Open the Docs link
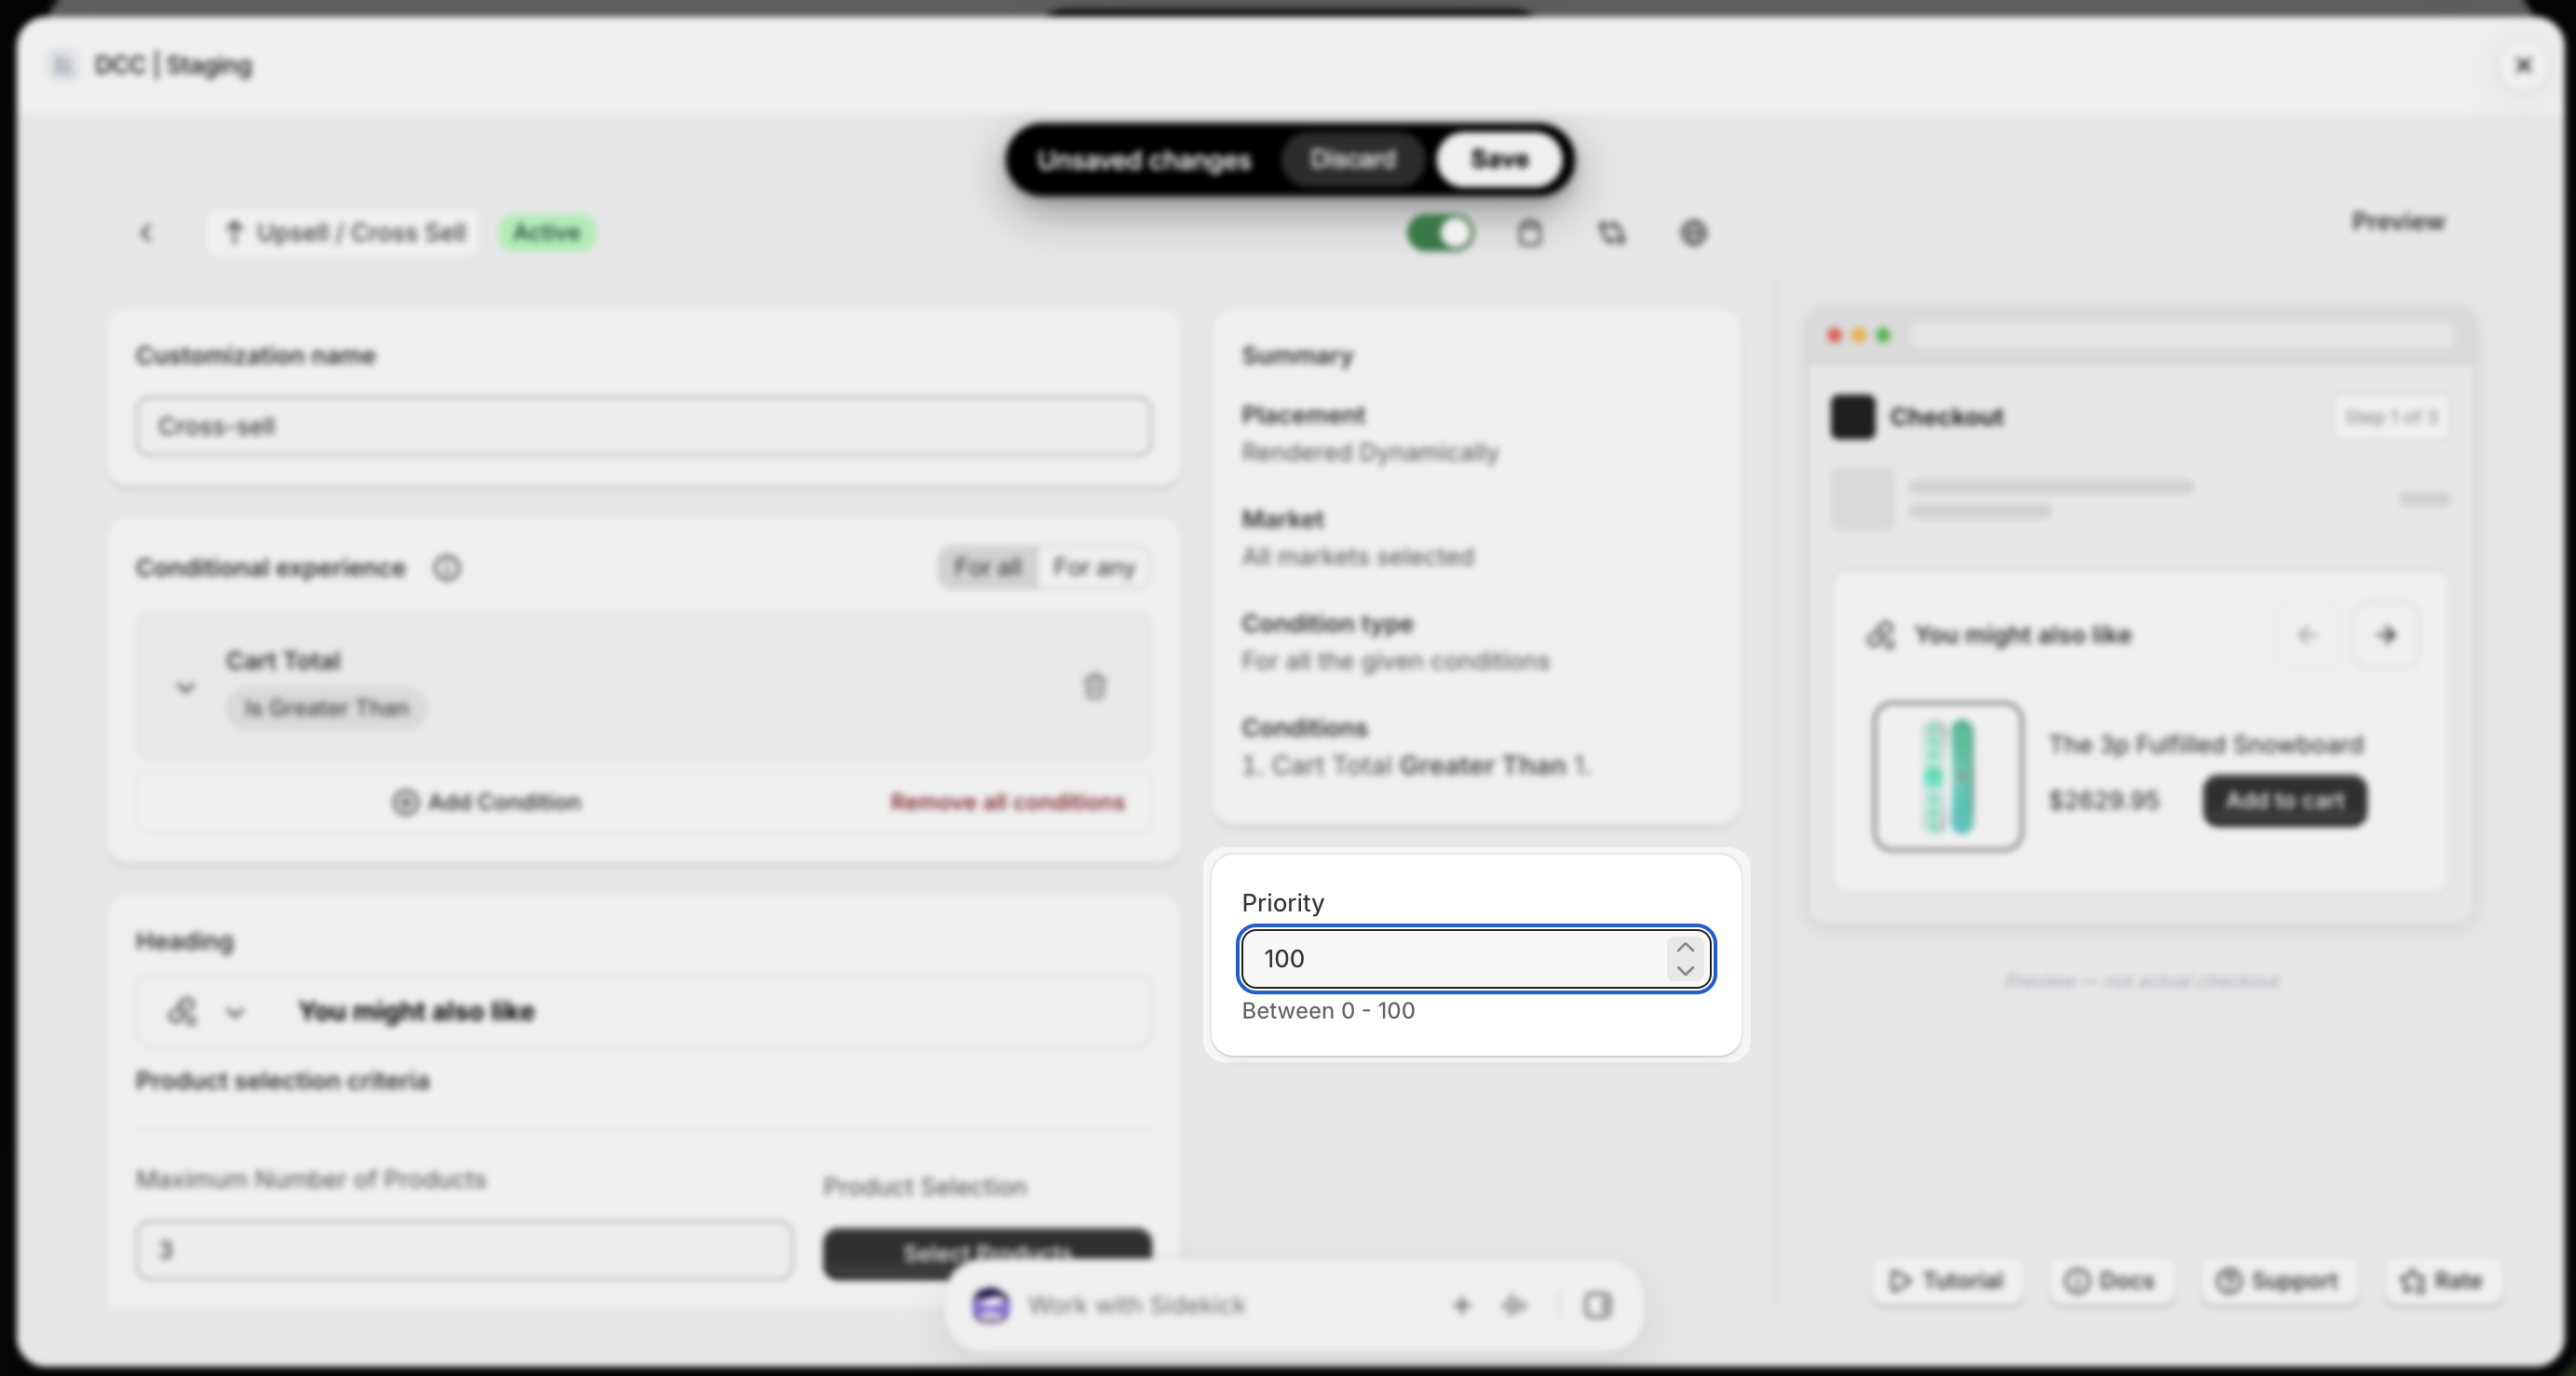Screen dimensions: 2576x1376 point(2110,1281)
